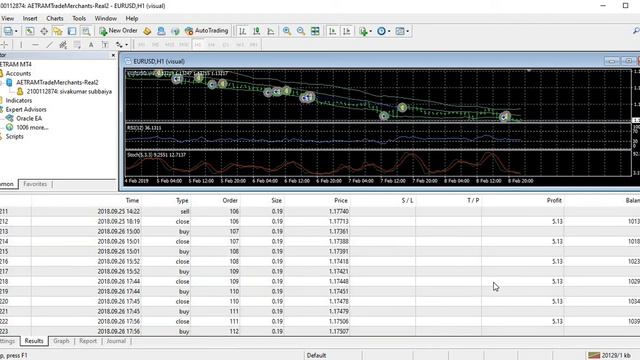
Task: Select the Vertical Line tool
Action: point(21,44)
